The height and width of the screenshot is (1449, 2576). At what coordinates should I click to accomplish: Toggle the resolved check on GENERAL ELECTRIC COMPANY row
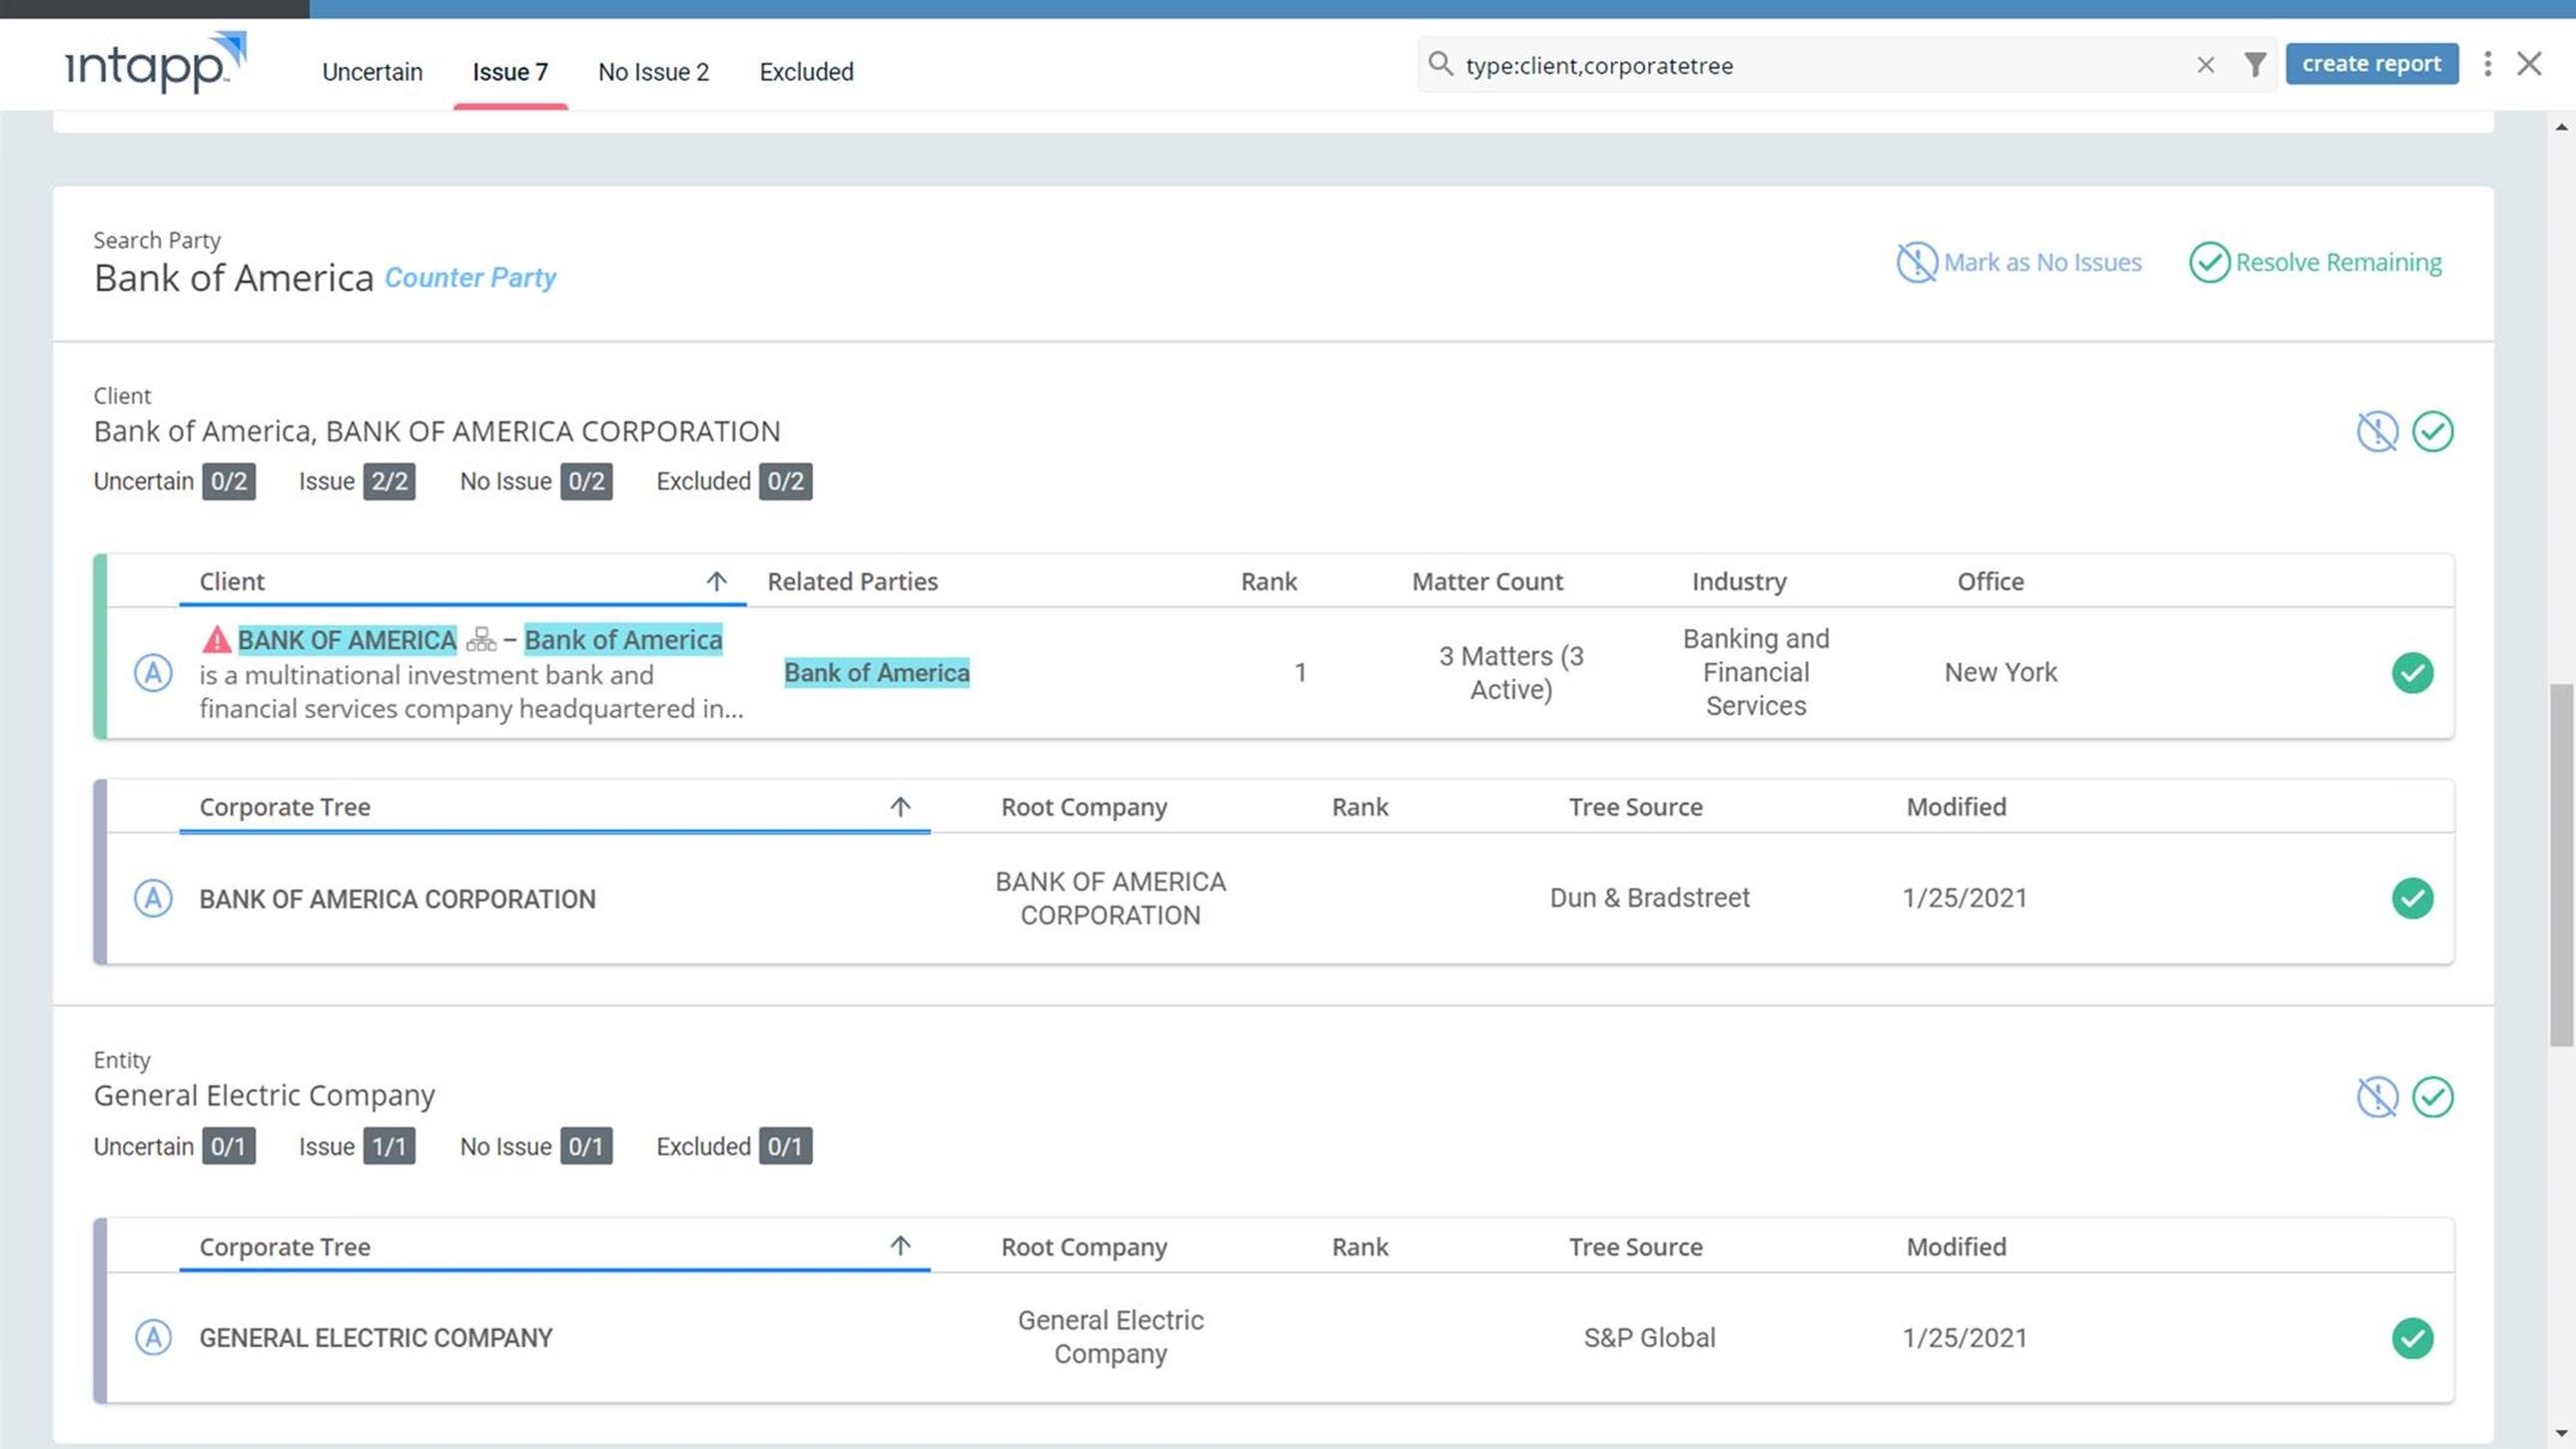coord(2413,1337)
